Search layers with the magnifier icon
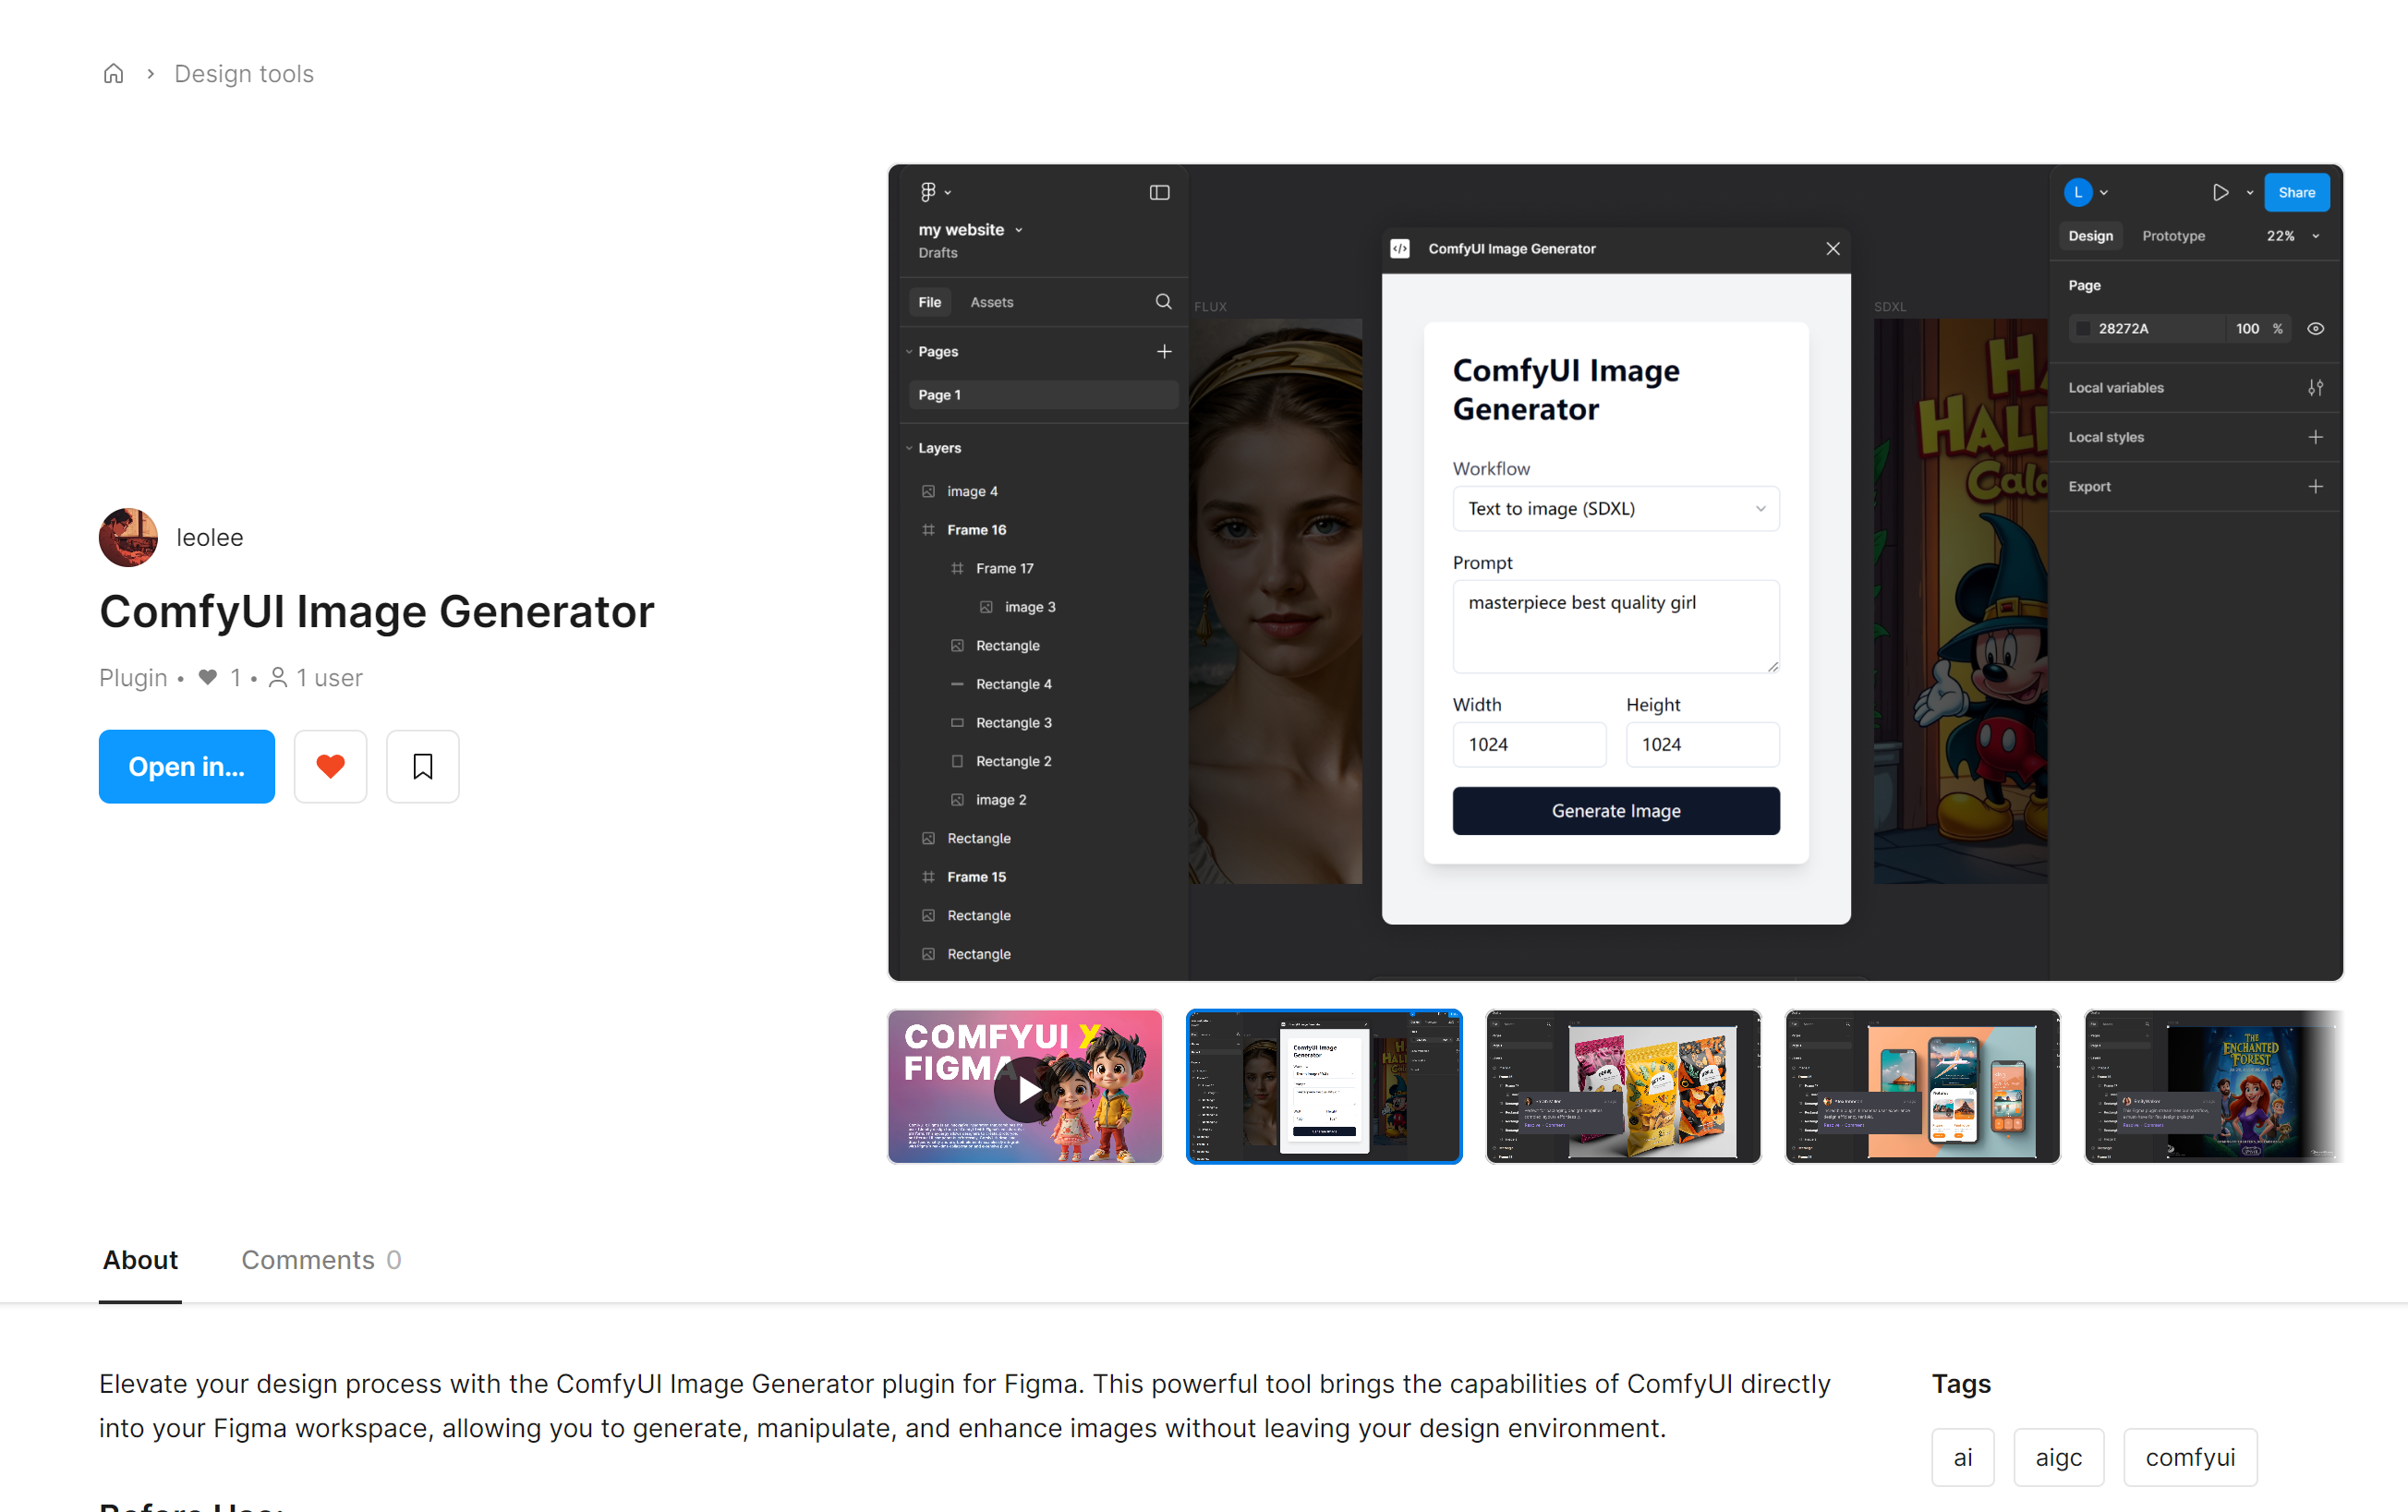The width and height of the screenshot is (2408, 1512). tap(1163, 302)
